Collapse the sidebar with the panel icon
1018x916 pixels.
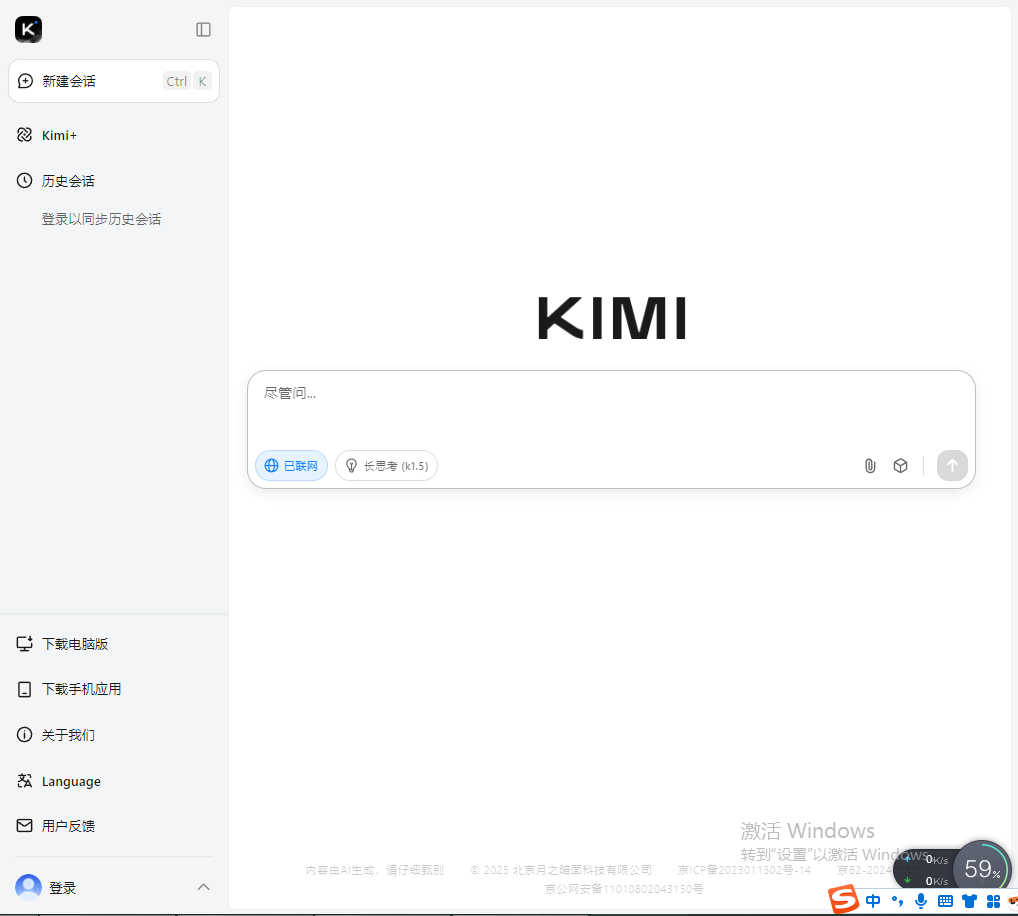point(203,29)
